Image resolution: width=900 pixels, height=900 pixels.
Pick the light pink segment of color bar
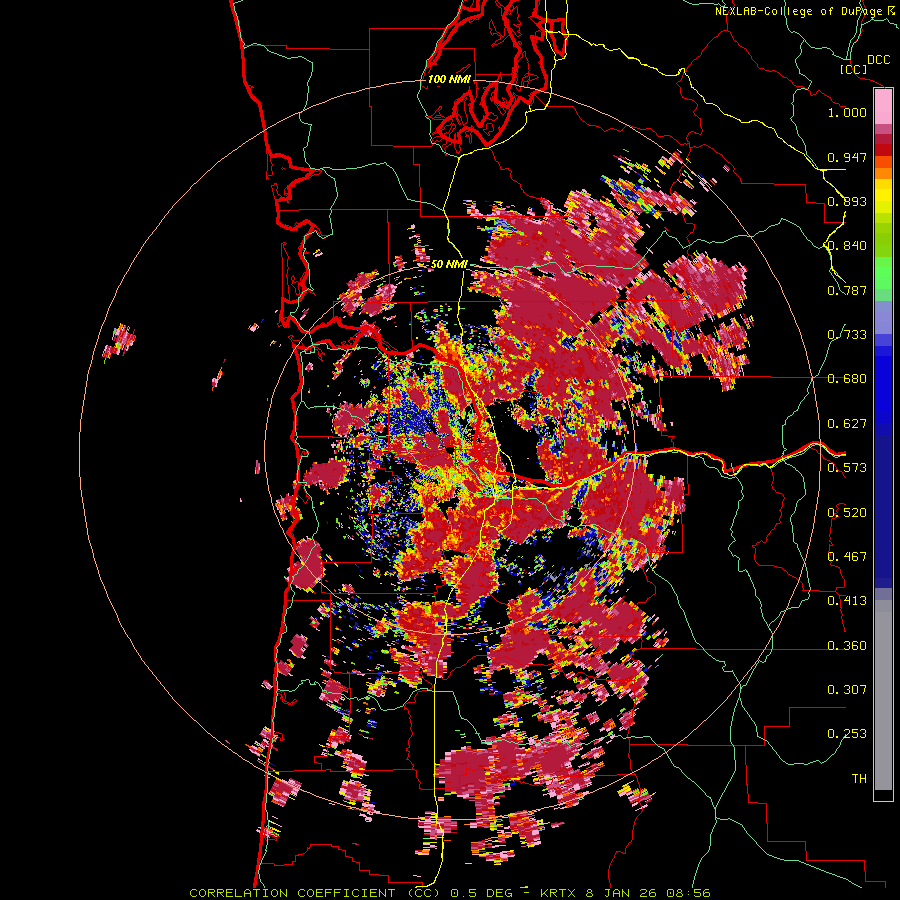click(883, 107)
